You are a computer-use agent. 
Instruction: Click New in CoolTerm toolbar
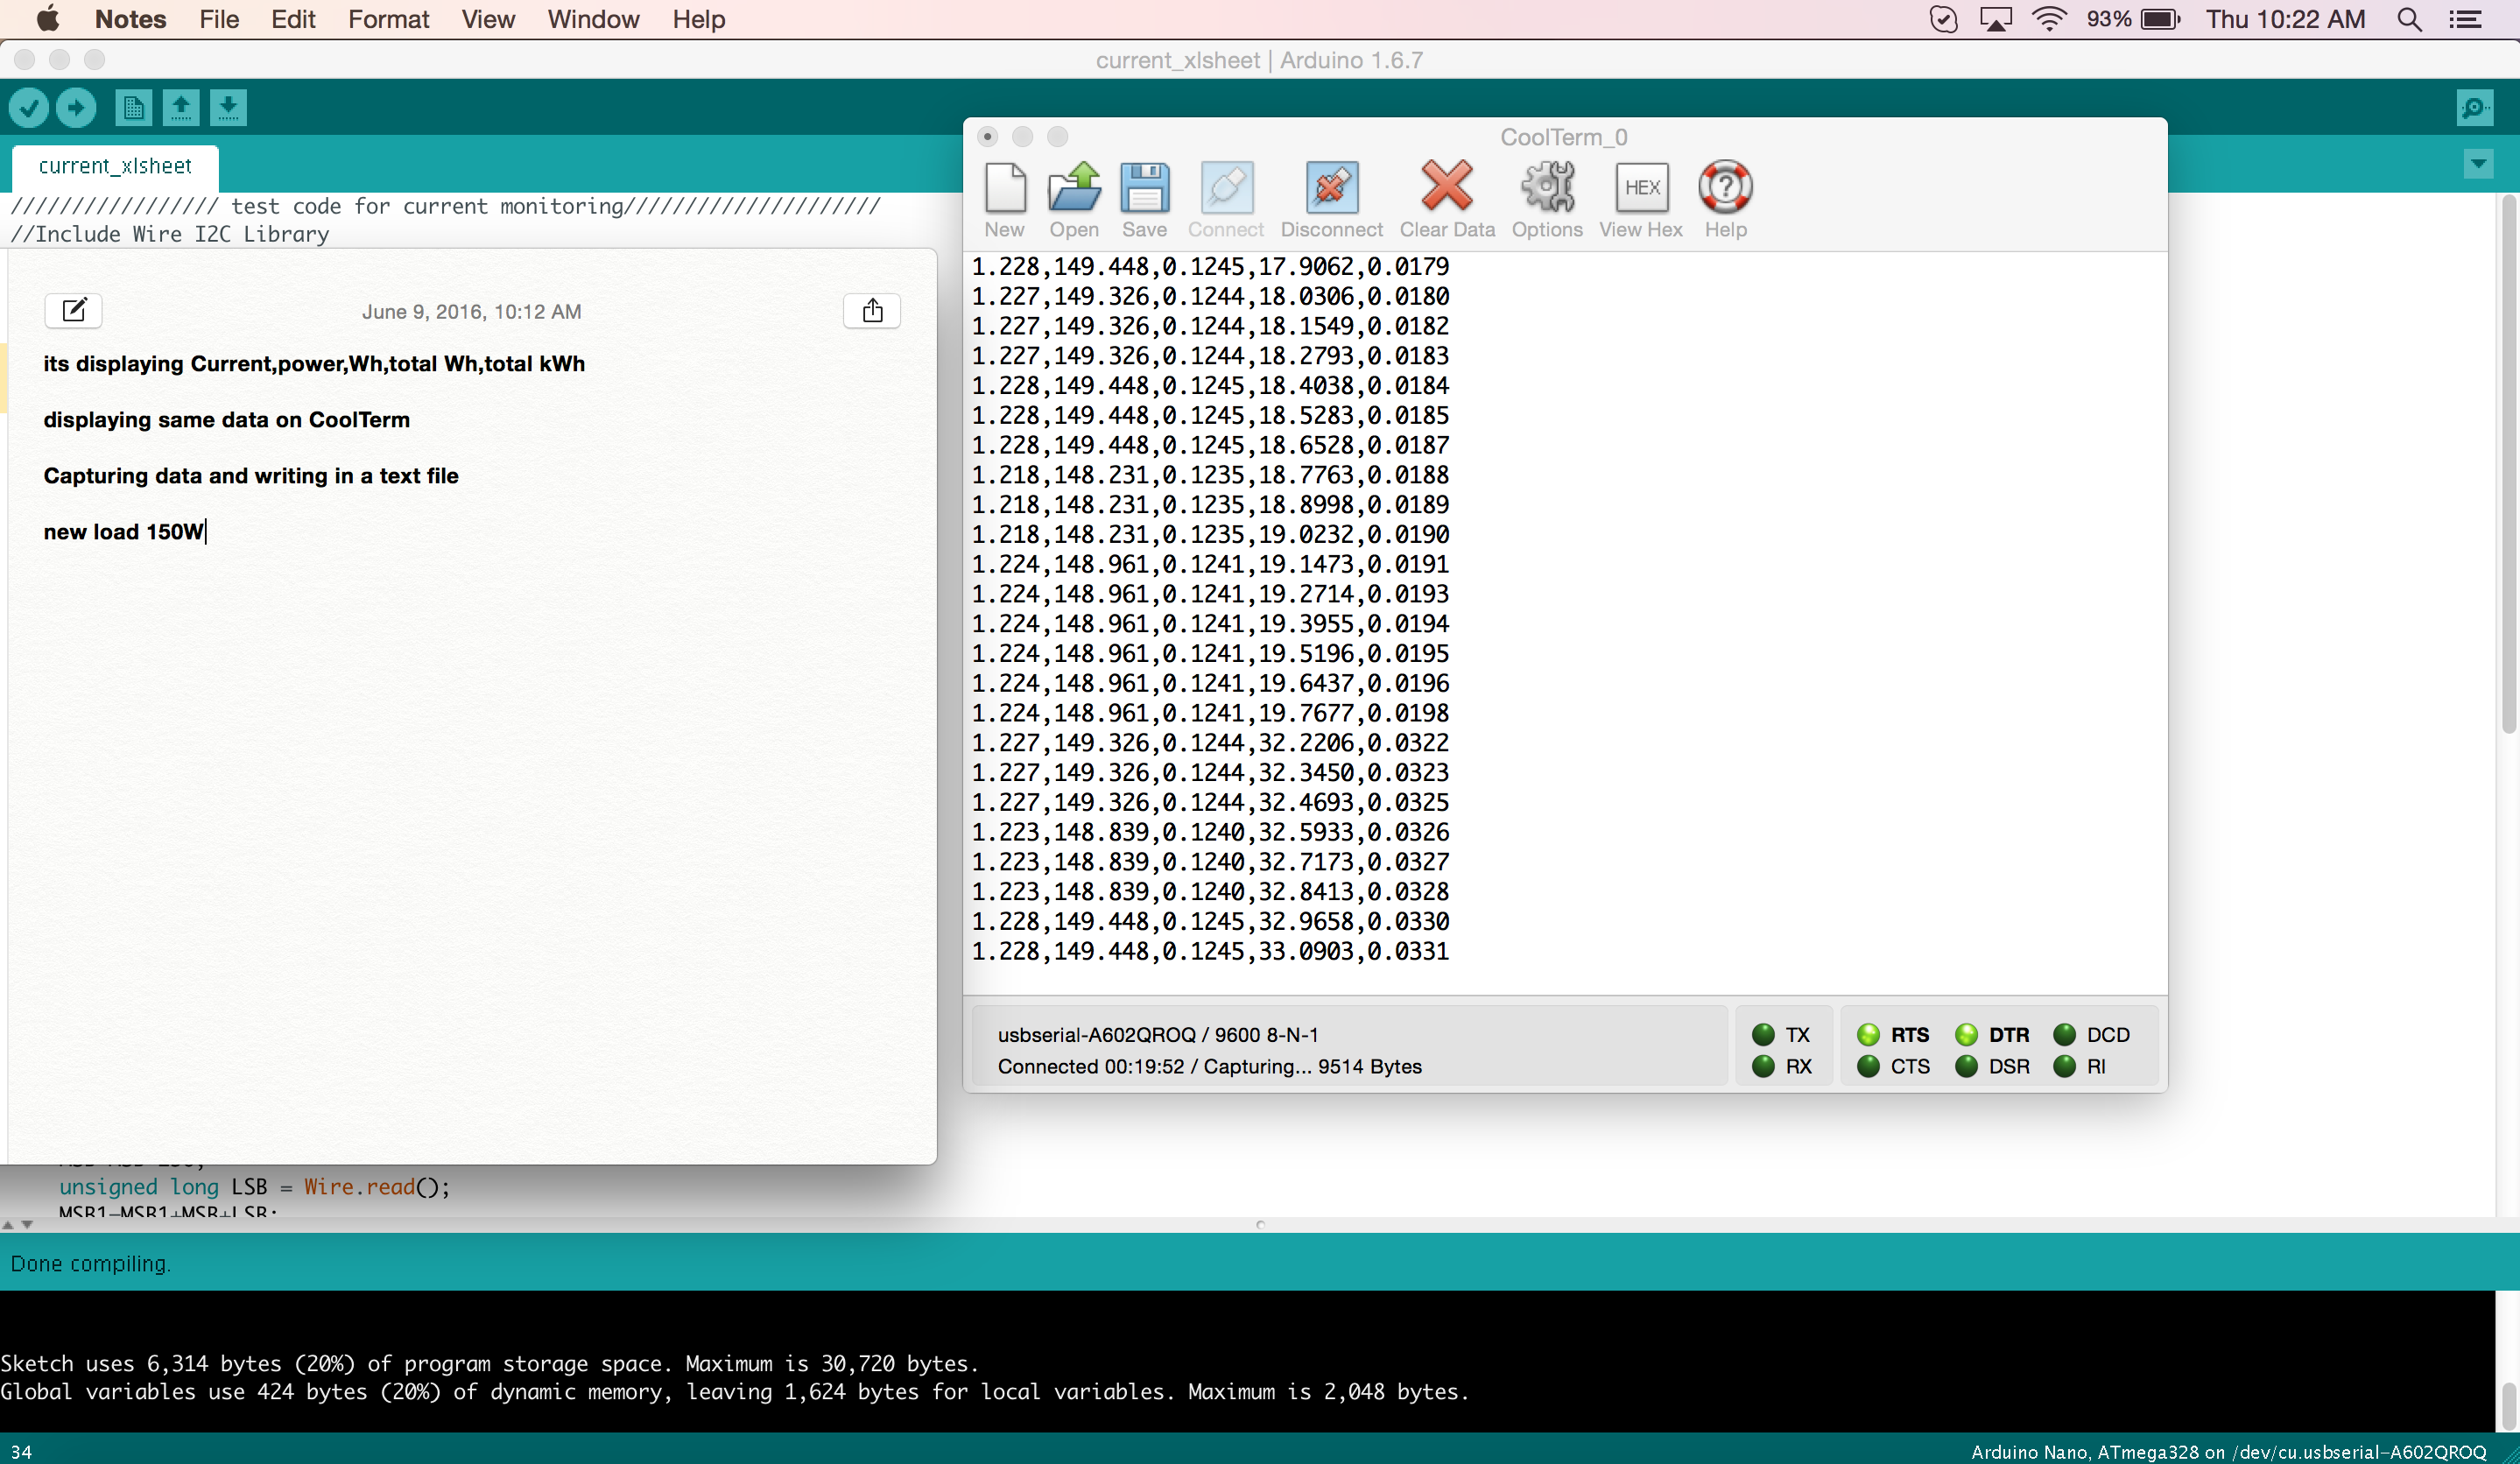(1004, 199)
